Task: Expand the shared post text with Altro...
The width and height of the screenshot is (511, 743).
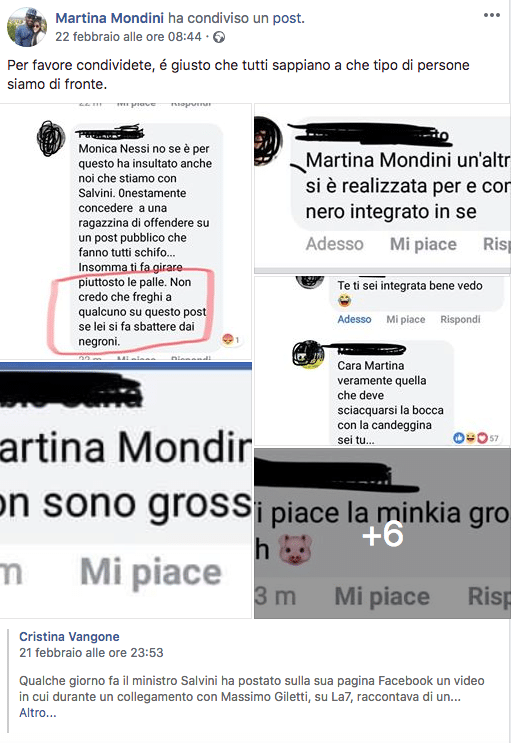Action: point(37,713)
